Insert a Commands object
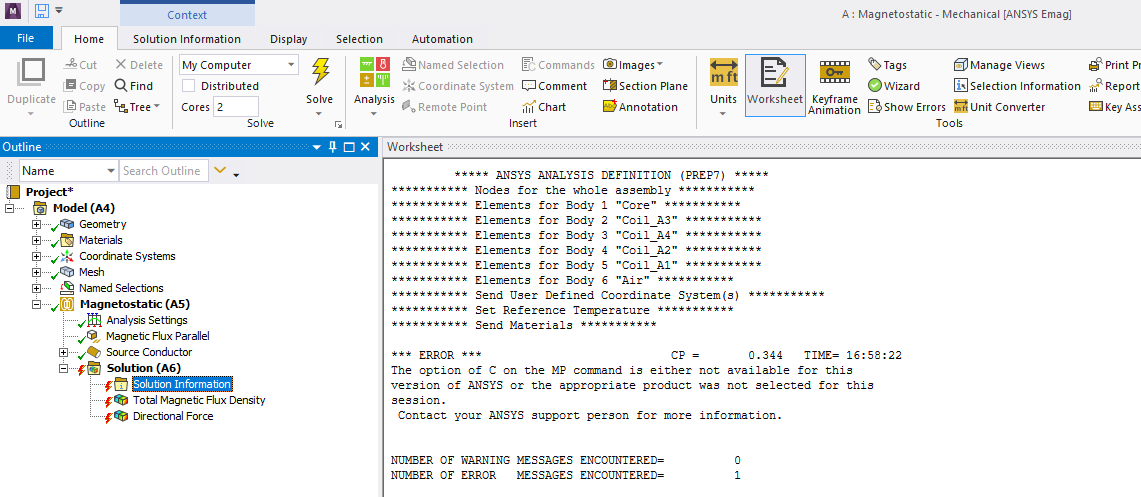The width and height of the screenshot is (1141, 497). coord(558,65)
